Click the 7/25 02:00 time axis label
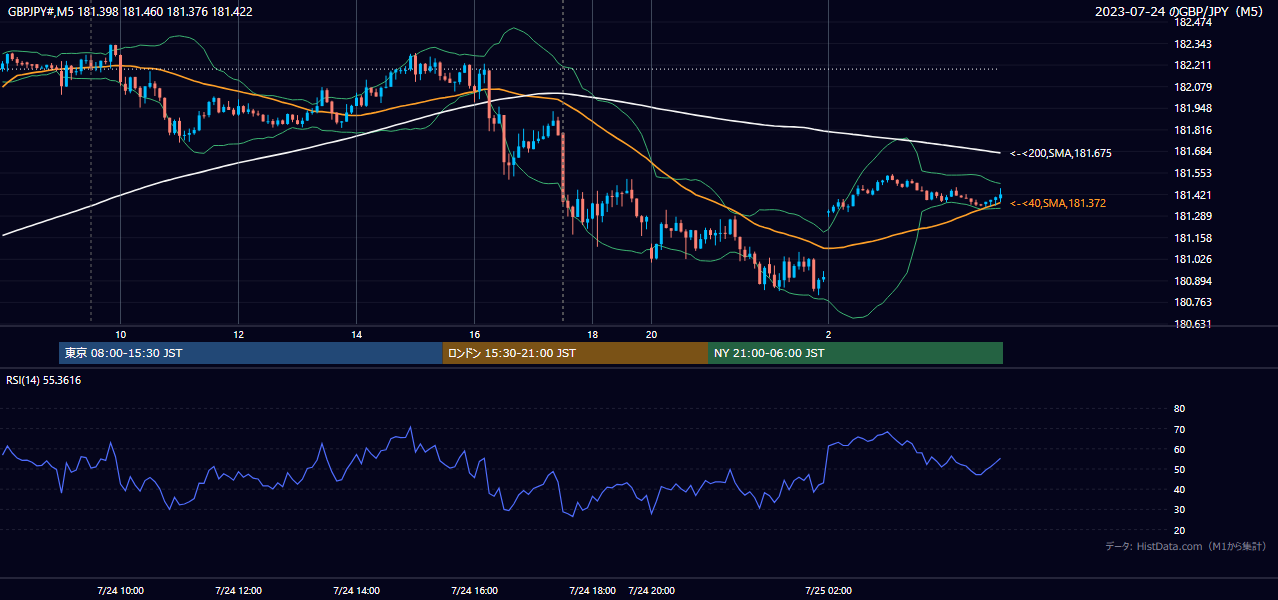 (828, 591)
